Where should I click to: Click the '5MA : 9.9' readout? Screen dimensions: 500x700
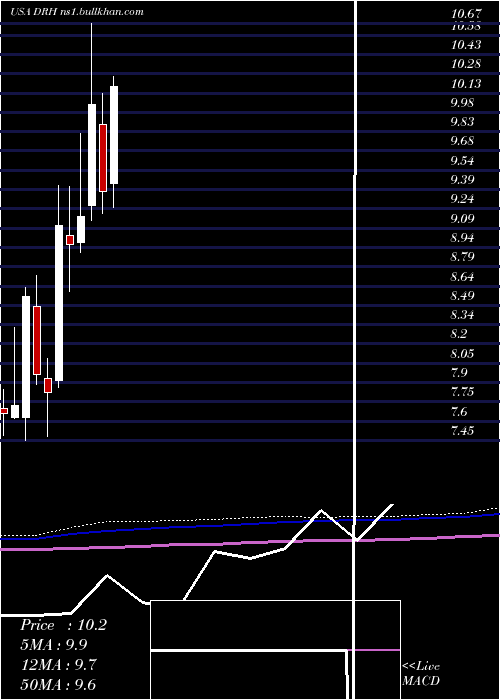pos(54,645)
